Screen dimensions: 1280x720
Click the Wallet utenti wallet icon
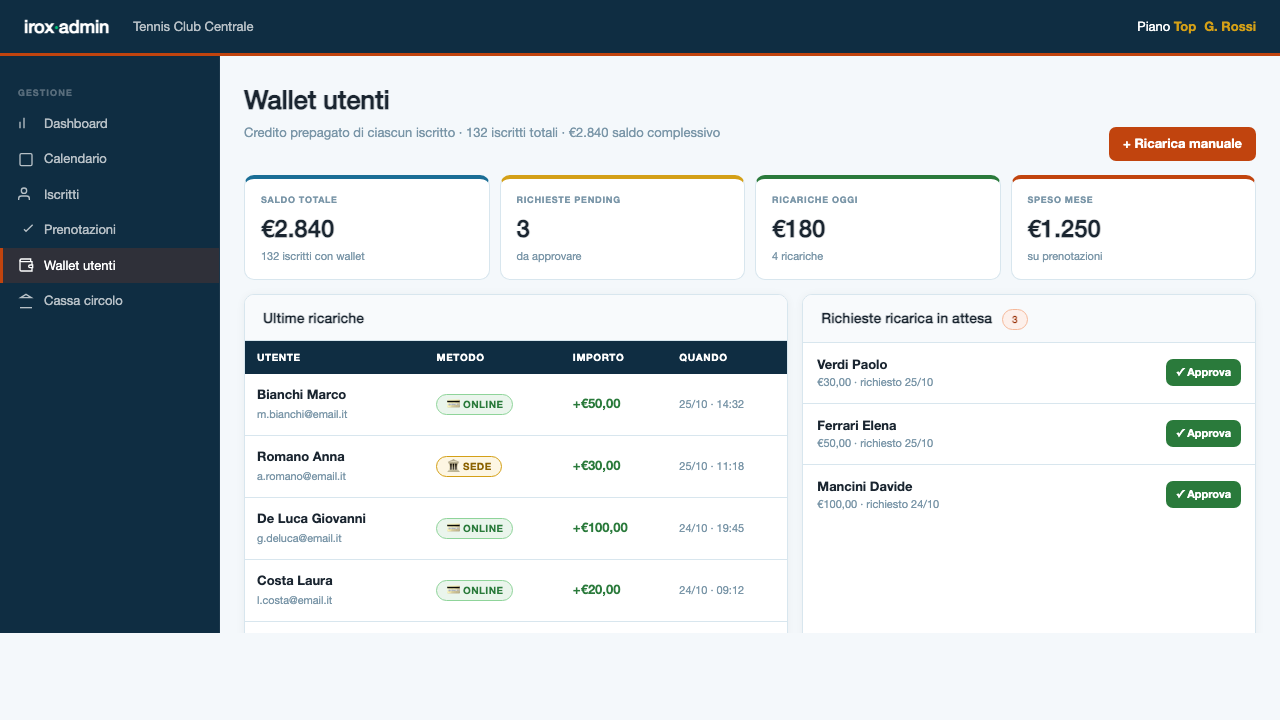(x=27, y=265)
